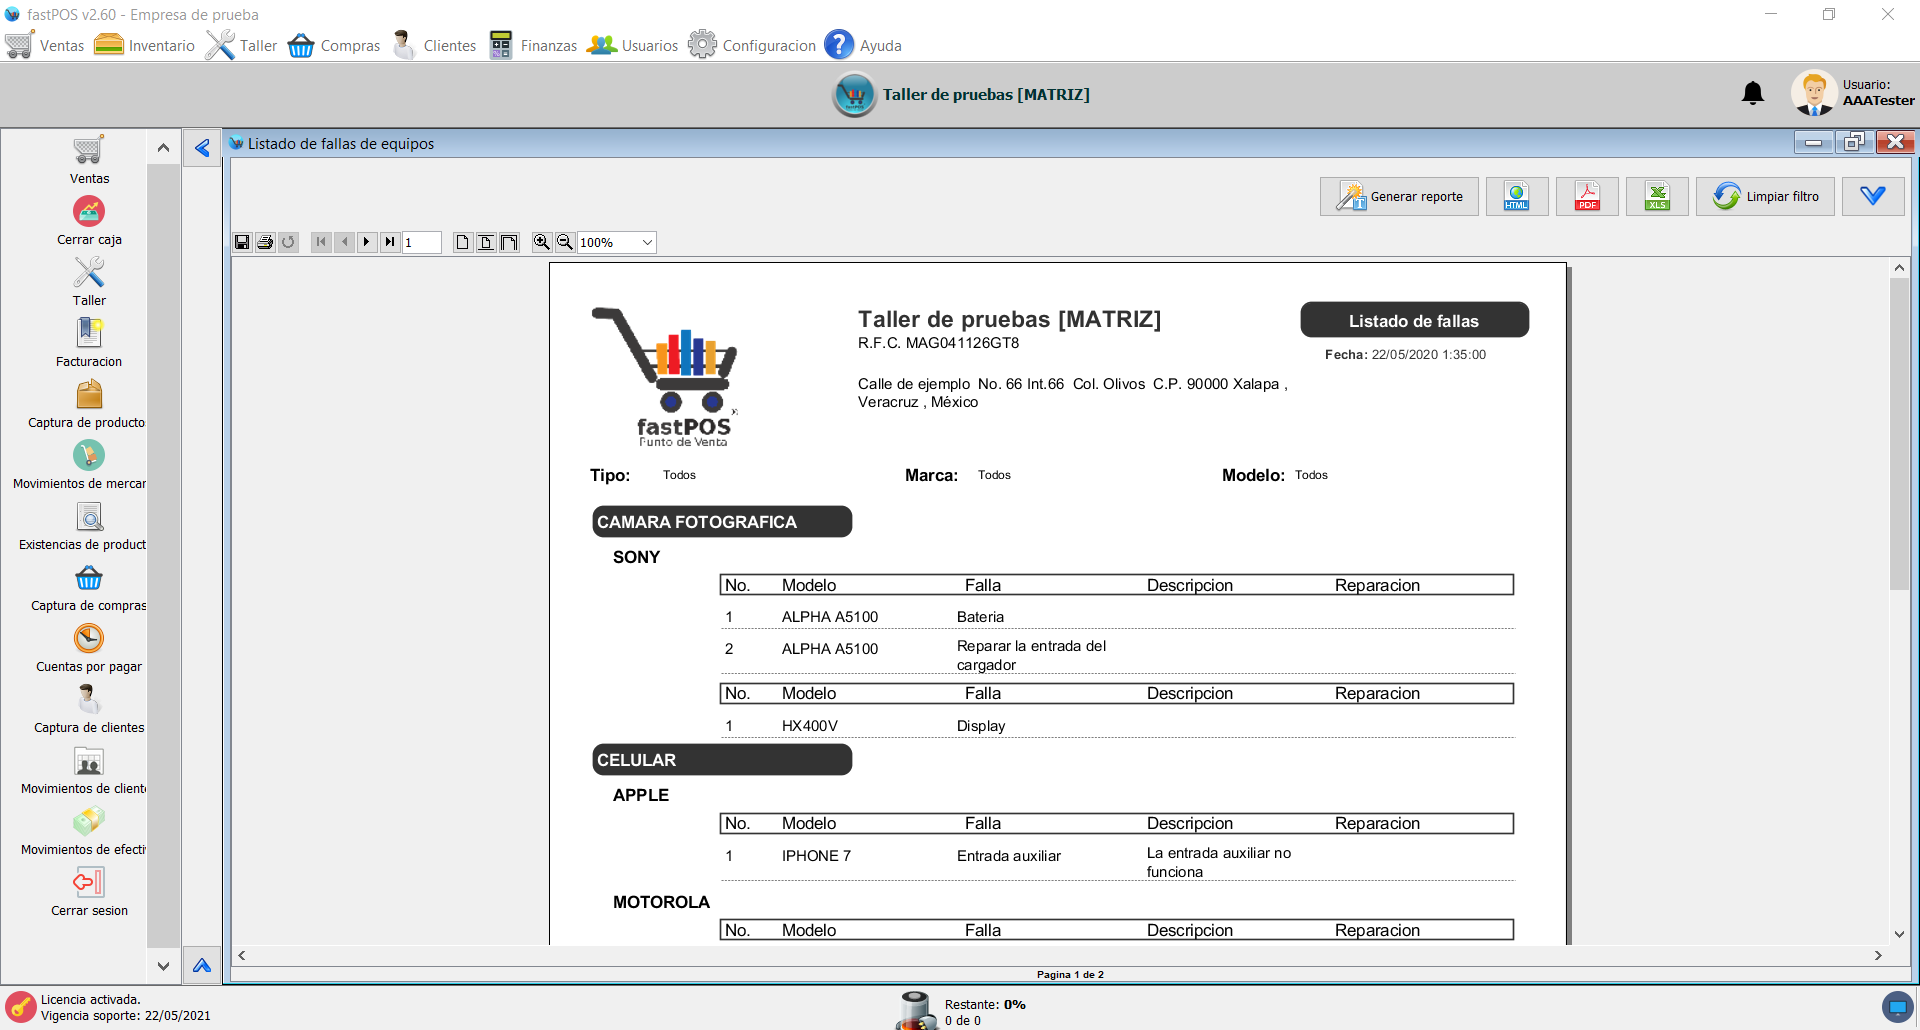
Task: Export the report as PDF
Action: pos(1587,196)
